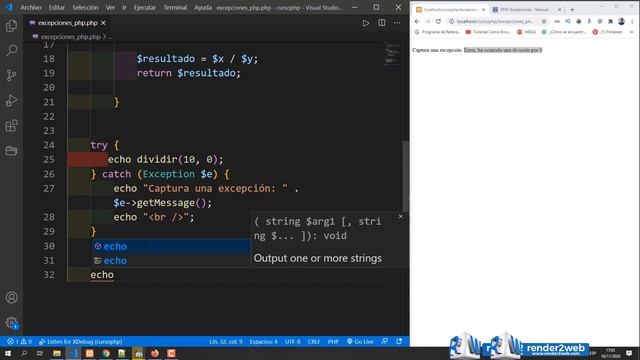This screenshot has height=360, width=640.
Task: Bookmark this page with star icon
Action: [544, 21]
